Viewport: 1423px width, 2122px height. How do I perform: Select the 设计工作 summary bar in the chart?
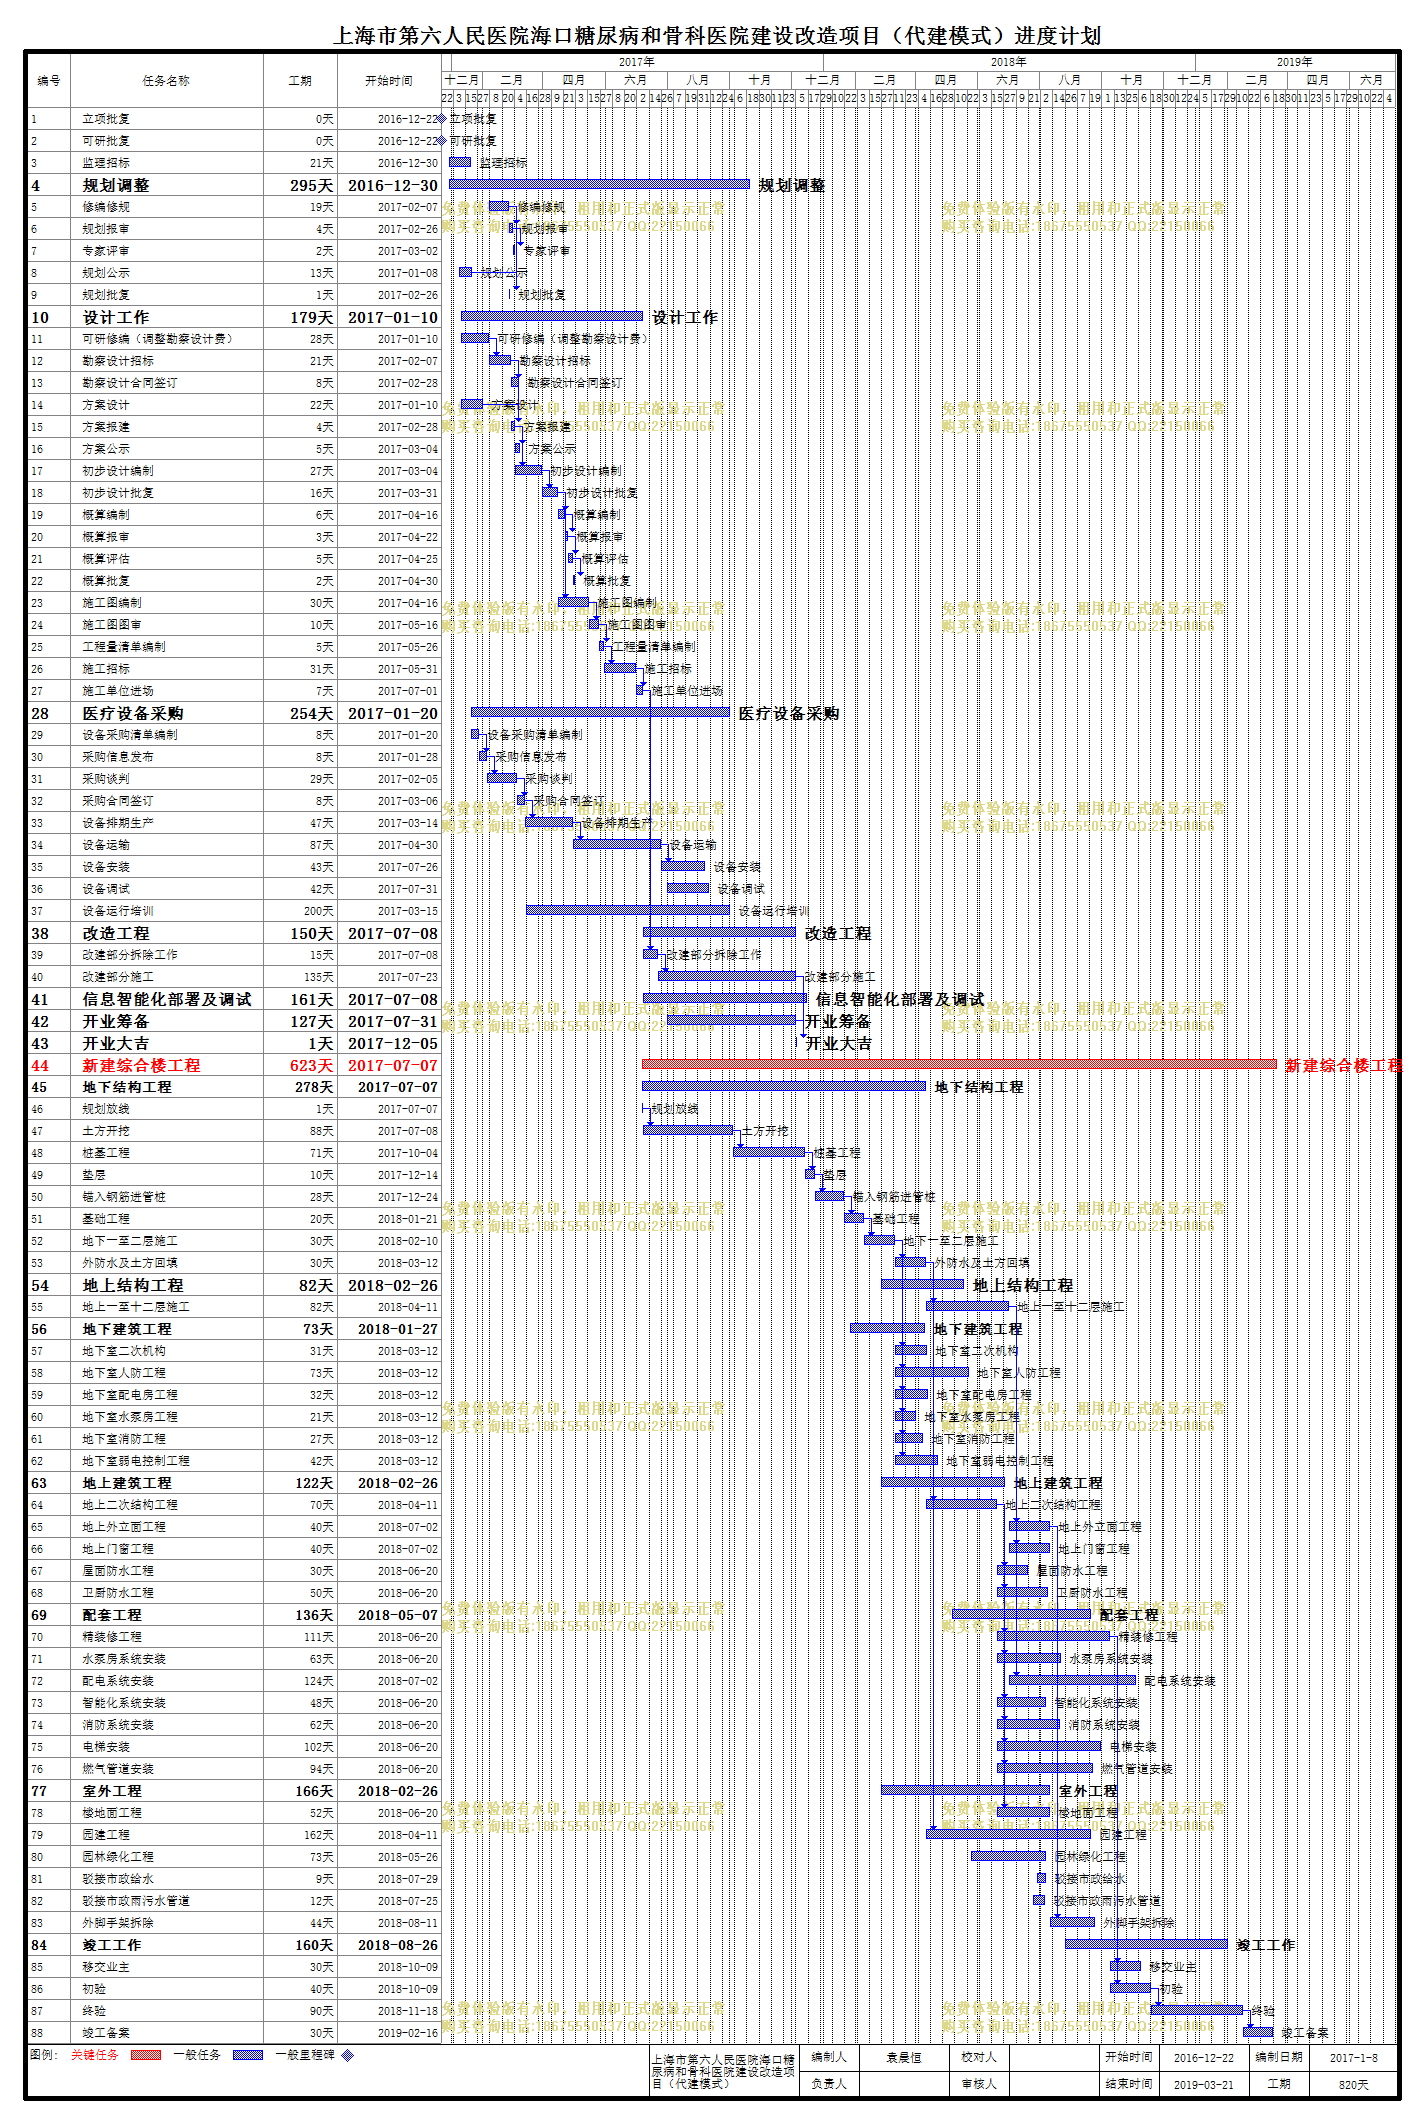552,316
